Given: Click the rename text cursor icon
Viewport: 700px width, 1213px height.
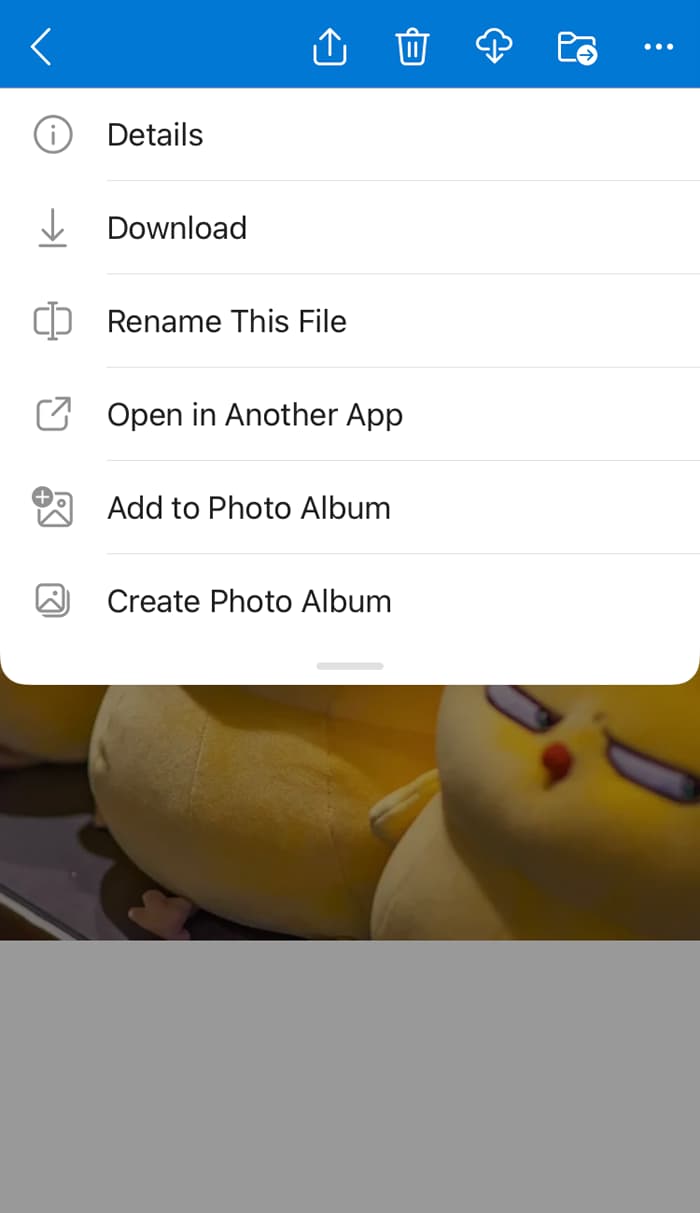Looking at the screenshot, I should [x=53, y=321].
